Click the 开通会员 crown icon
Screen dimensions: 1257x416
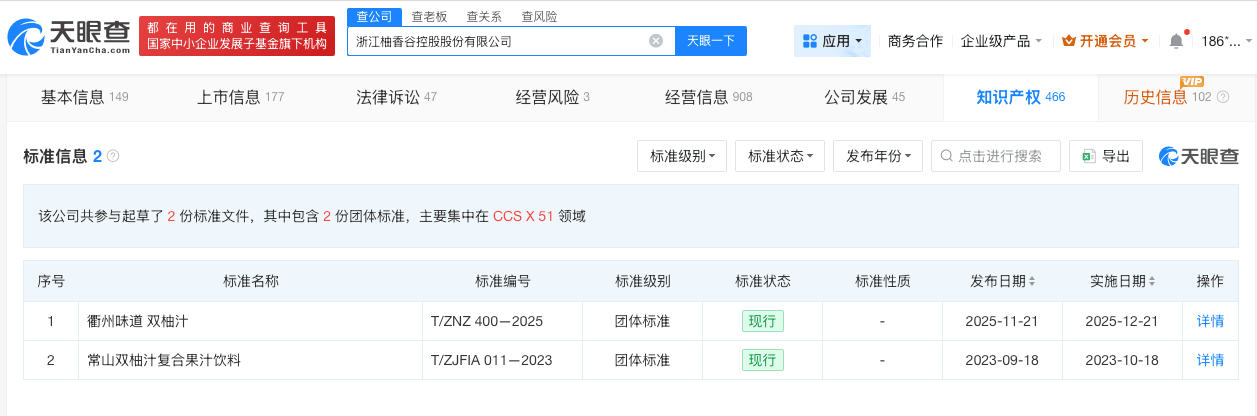pos(1068,41)
